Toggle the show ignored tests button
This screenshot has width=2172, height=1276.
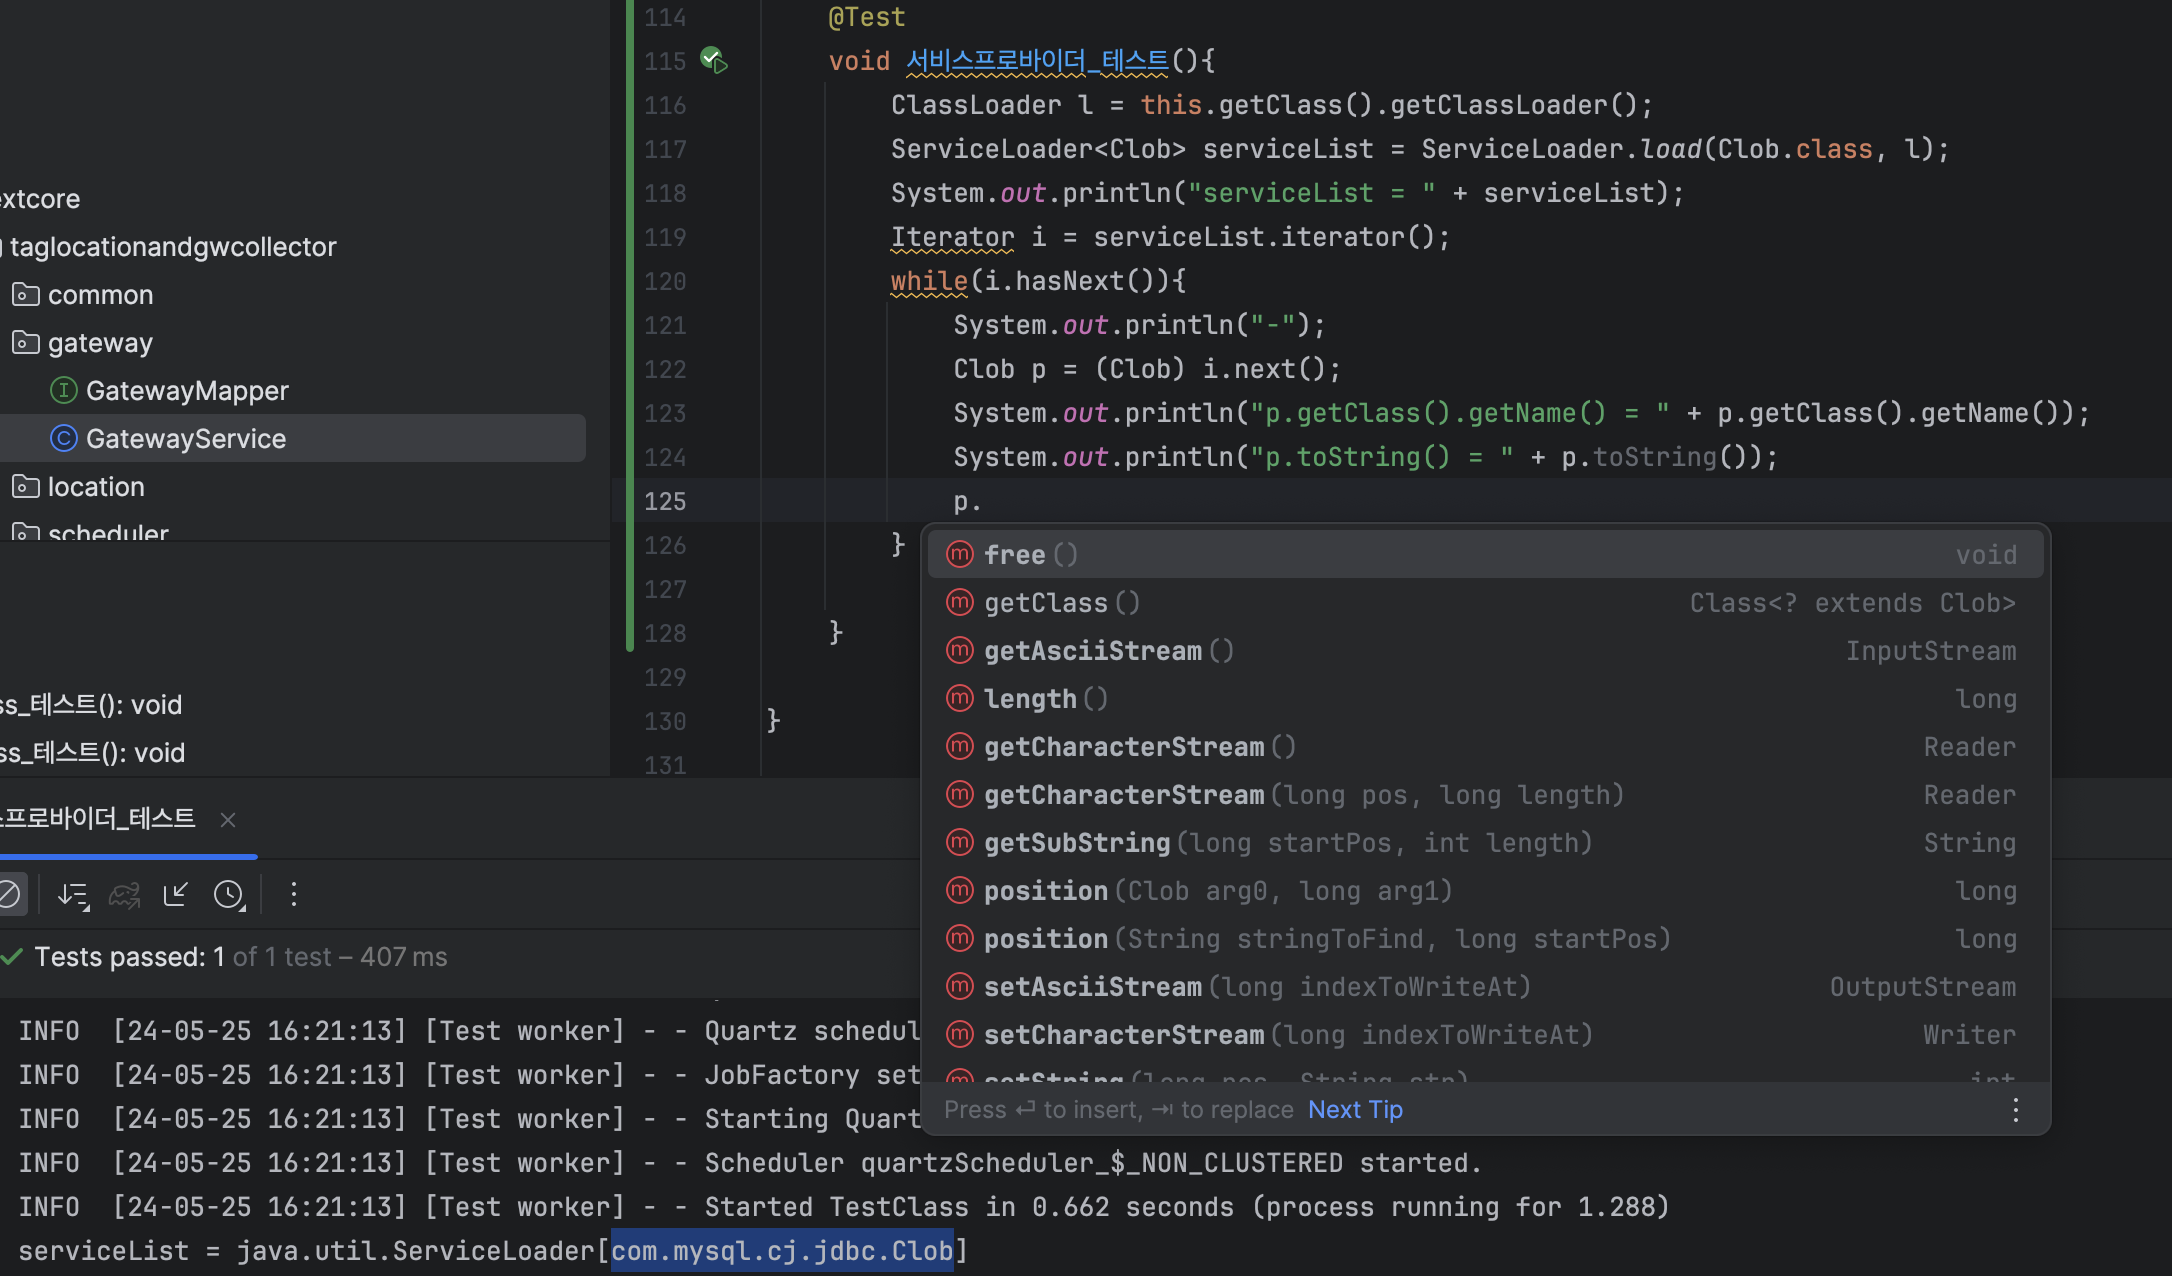tap(10, 894)
